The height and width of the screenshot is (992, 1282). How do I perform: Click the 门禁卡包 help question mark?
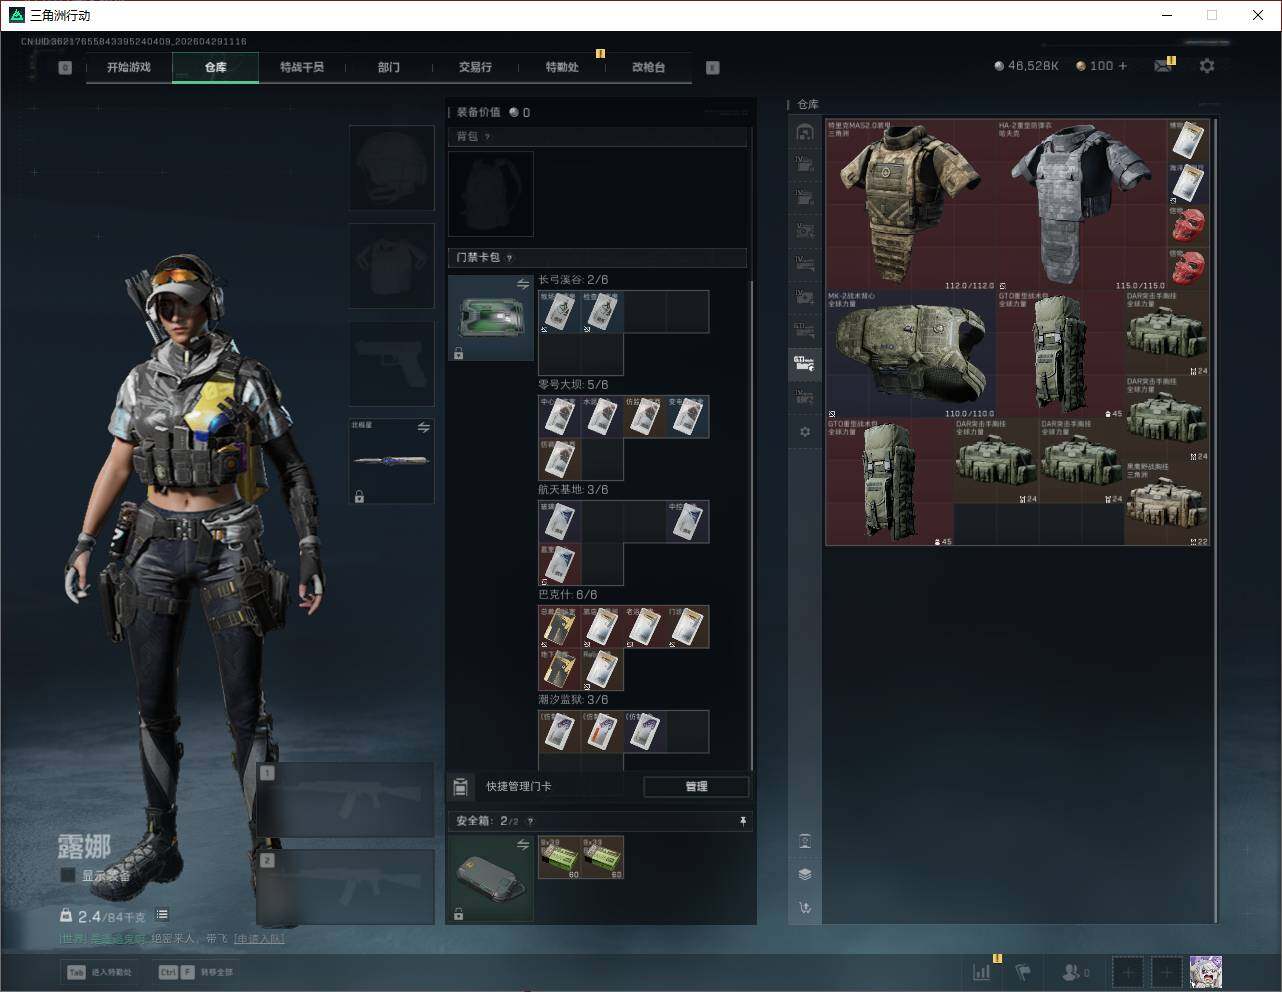point(510,258)
